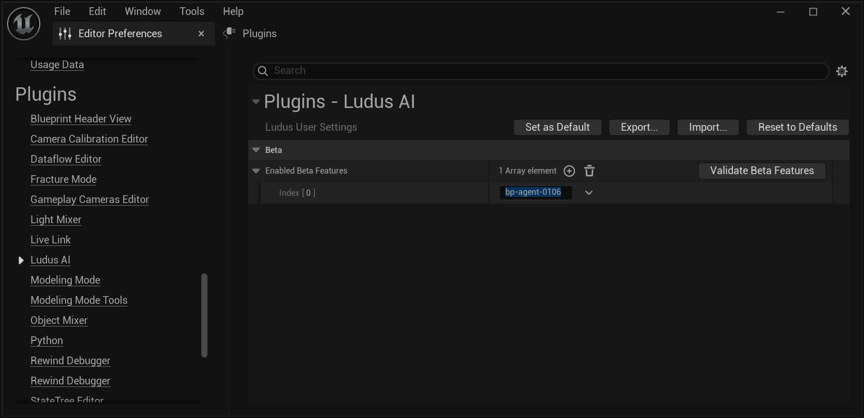Screen dimensions: 864x418
Task: Click the sidebar vertical scrollbar
Action: pos(204,315)
